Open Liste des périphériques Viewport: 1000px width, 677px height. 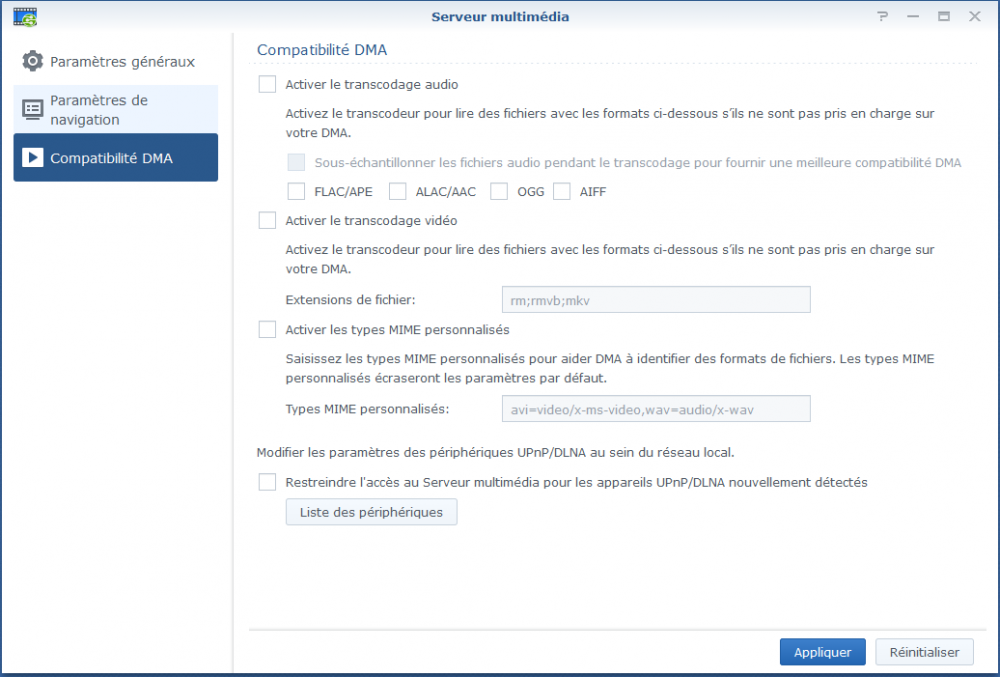pos(371,512)
